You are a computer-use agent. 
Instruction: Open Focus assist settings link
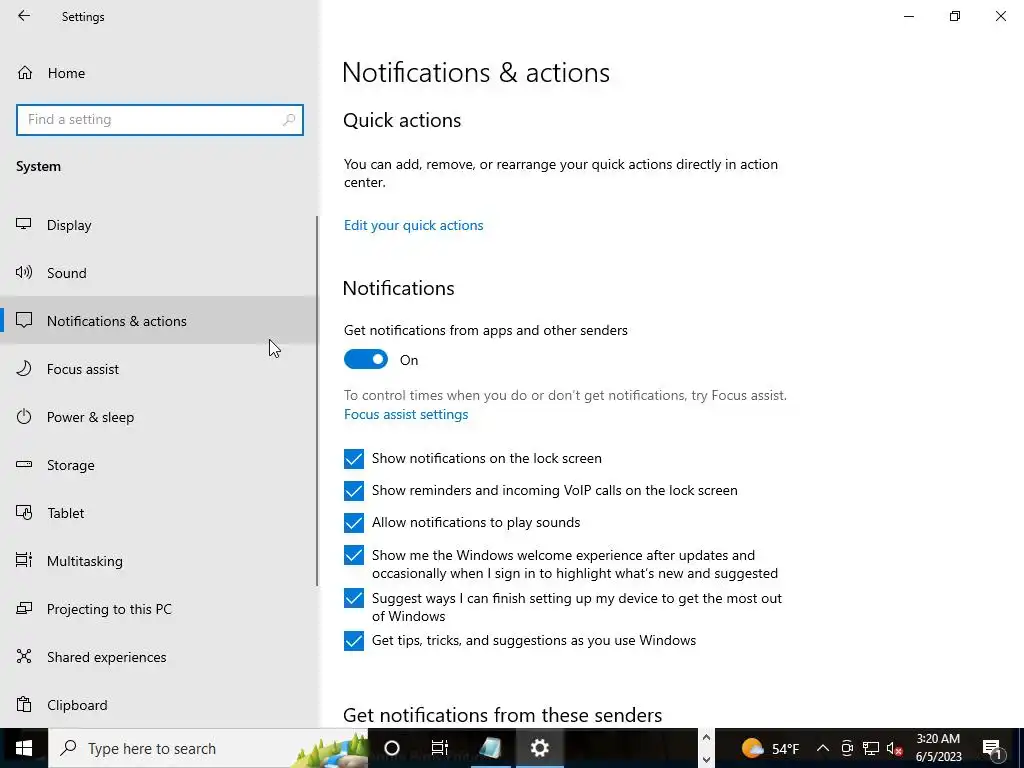406,414
